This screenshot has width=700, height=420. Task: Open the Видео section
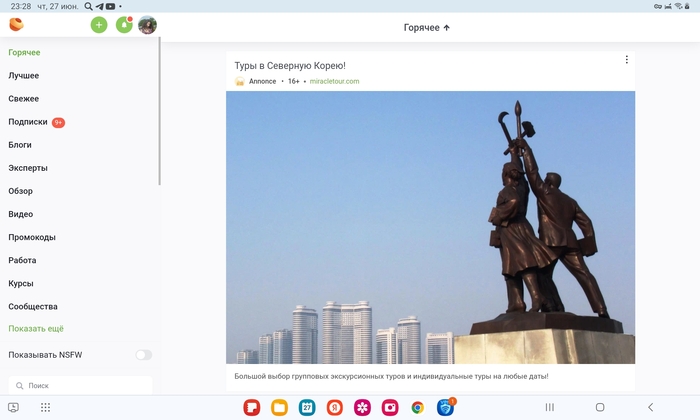point(21,214)
